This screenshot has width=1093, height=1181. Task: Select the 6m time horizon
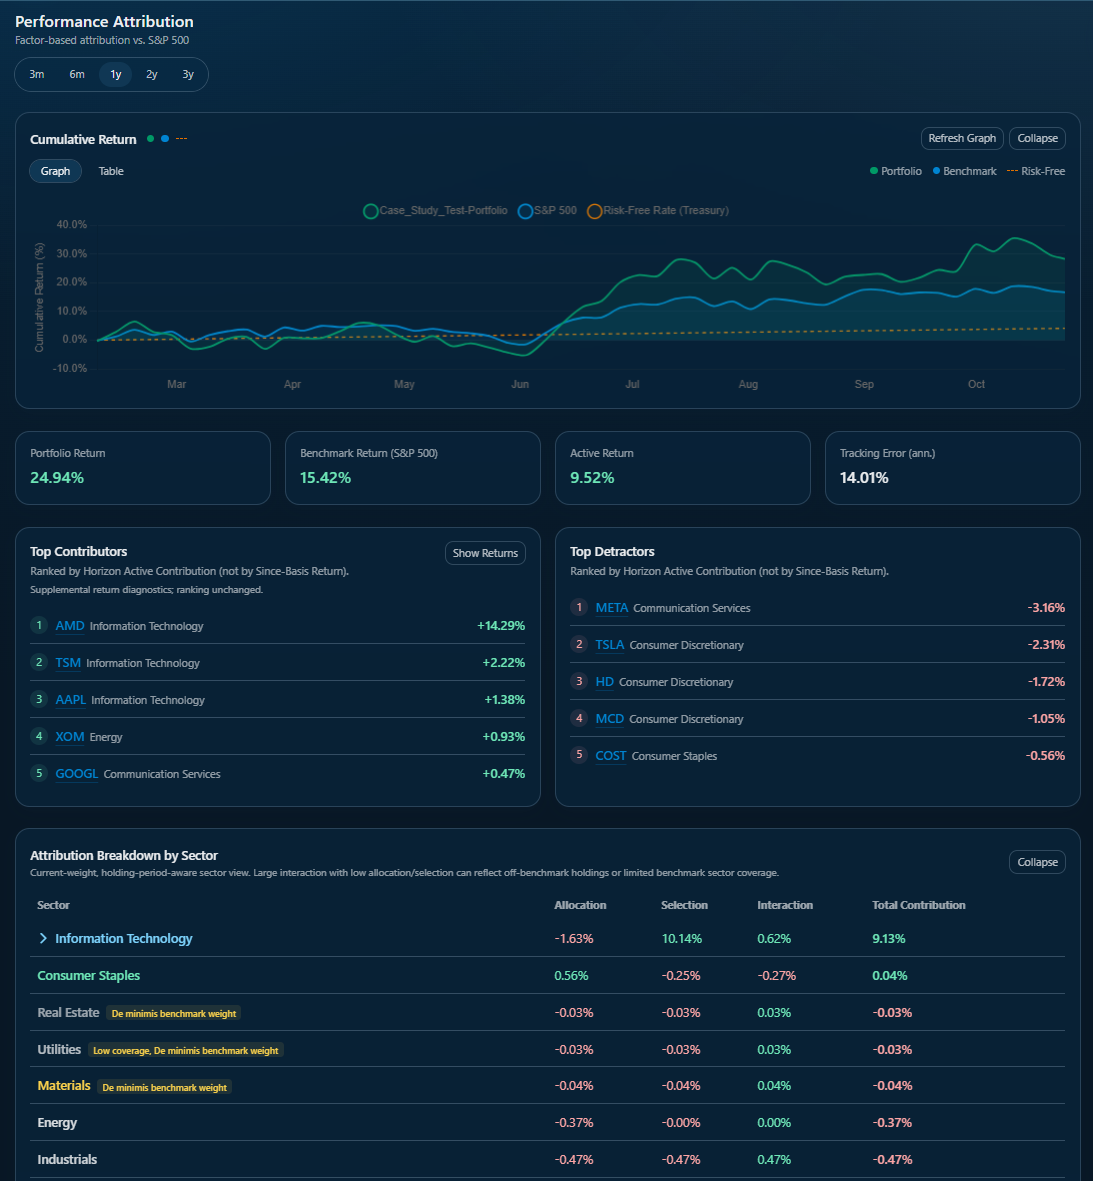tap(77, 75)
